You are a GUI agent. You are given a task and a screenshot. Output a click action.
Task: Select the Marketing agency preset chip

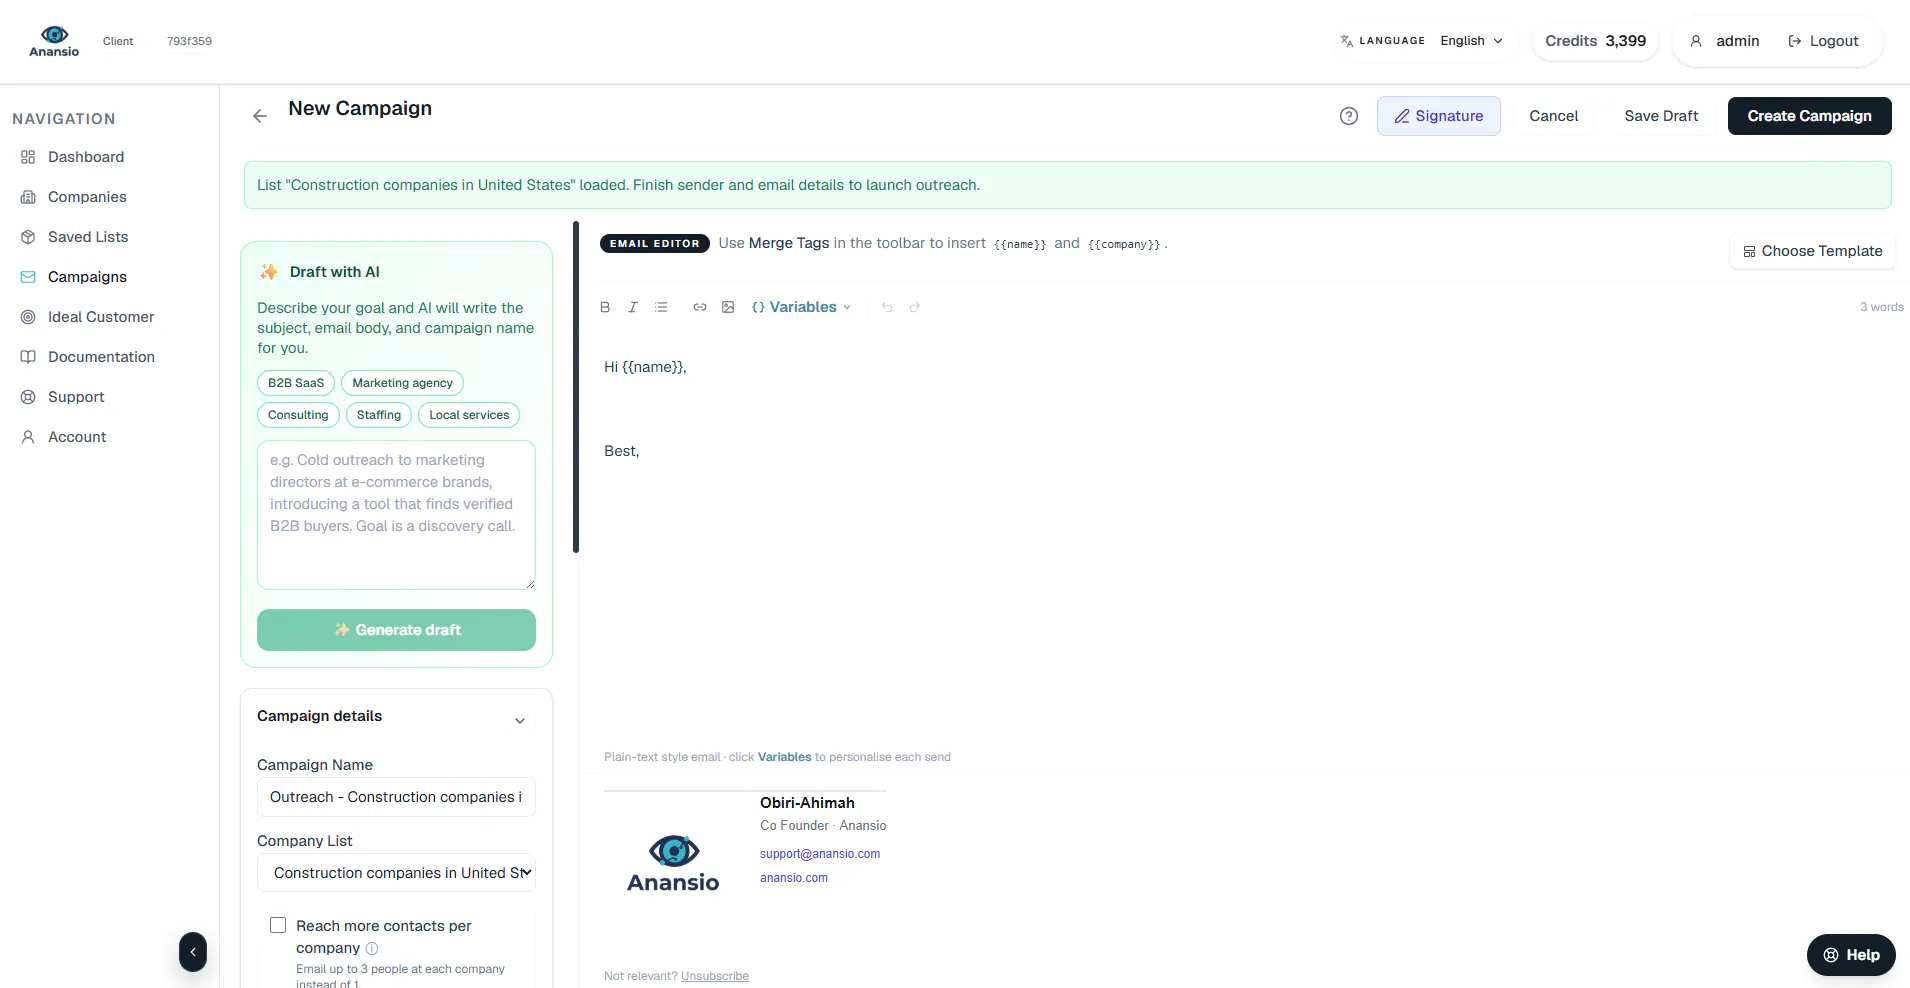pyautogui.click(x=402, y=383)
